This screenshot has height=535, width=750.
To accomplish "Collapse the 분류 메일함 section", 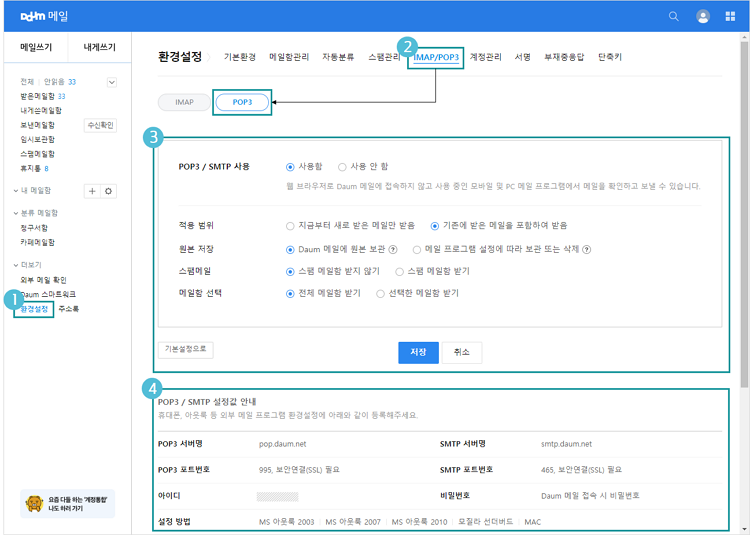I will click(16, 213).
